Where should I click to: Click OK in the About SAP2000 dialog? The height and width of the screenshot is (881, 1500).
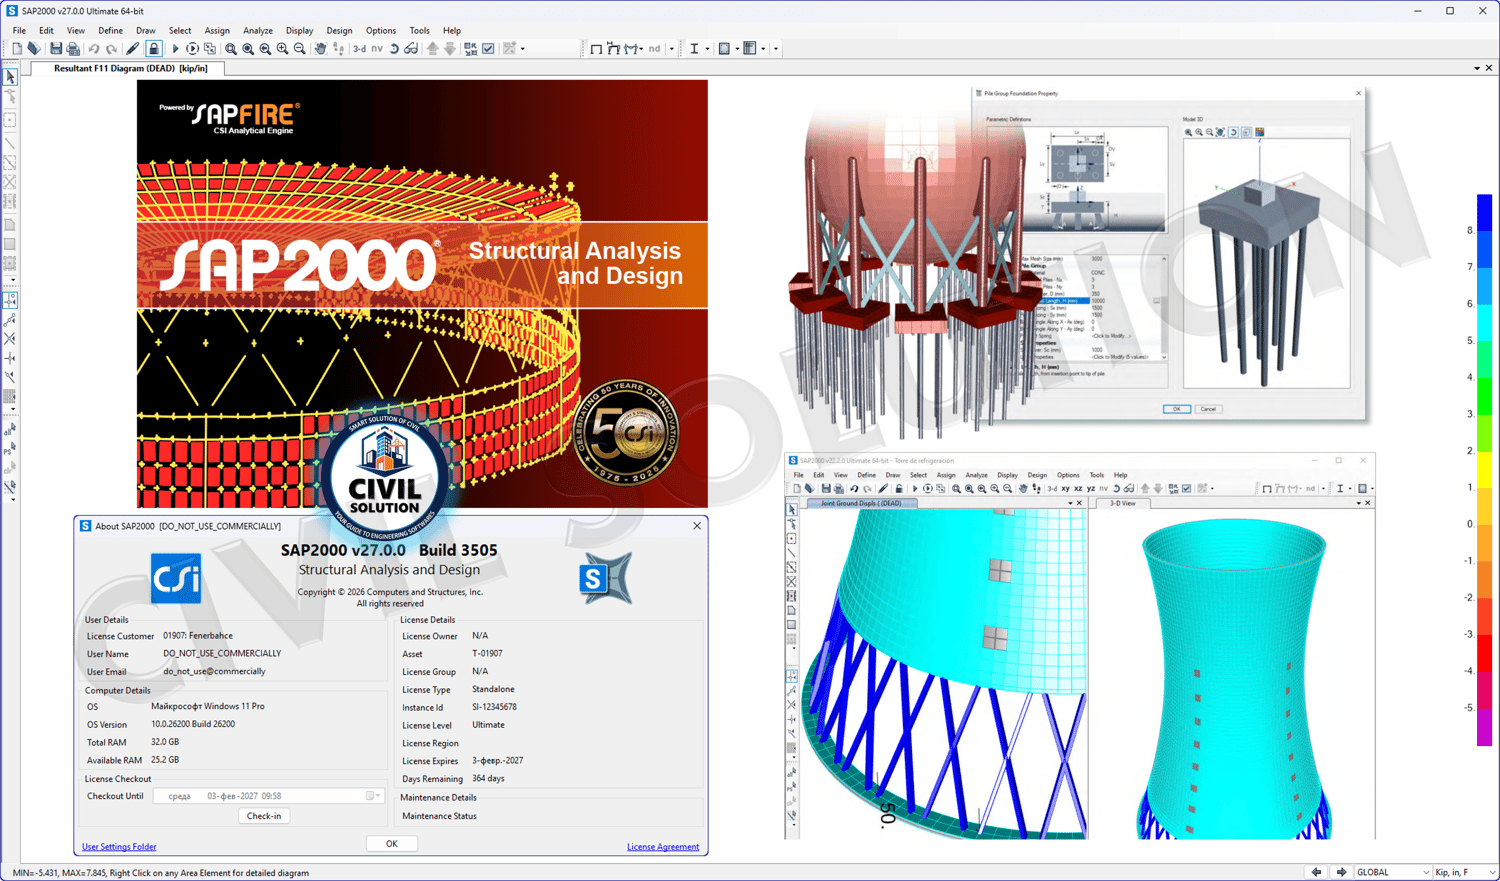[x=391, y=844]
